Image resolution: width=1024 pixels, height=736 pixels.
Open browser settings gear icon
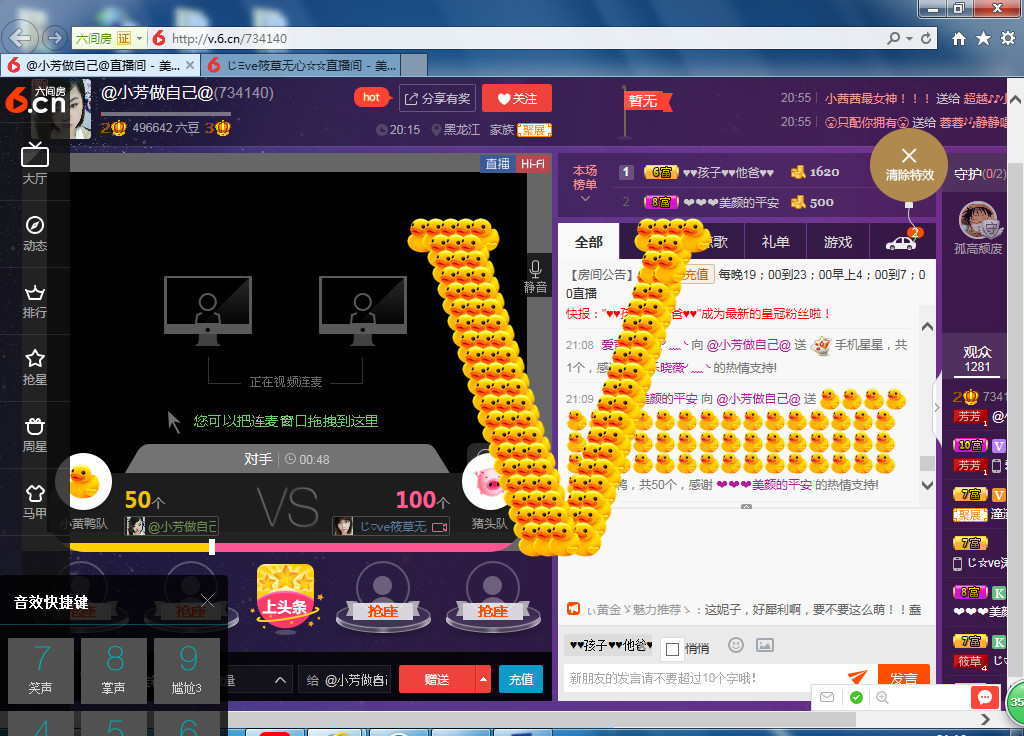coord(1008,38)
